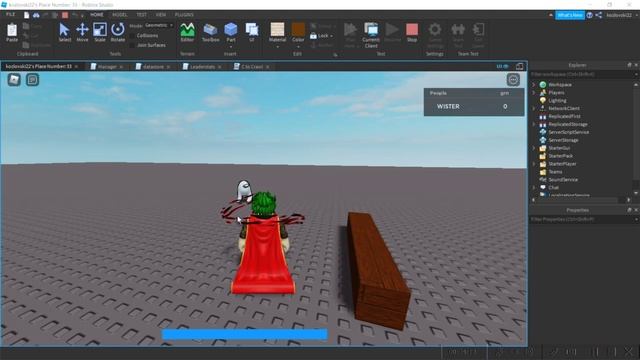Open the leaderstats script tab

[202, 67]
